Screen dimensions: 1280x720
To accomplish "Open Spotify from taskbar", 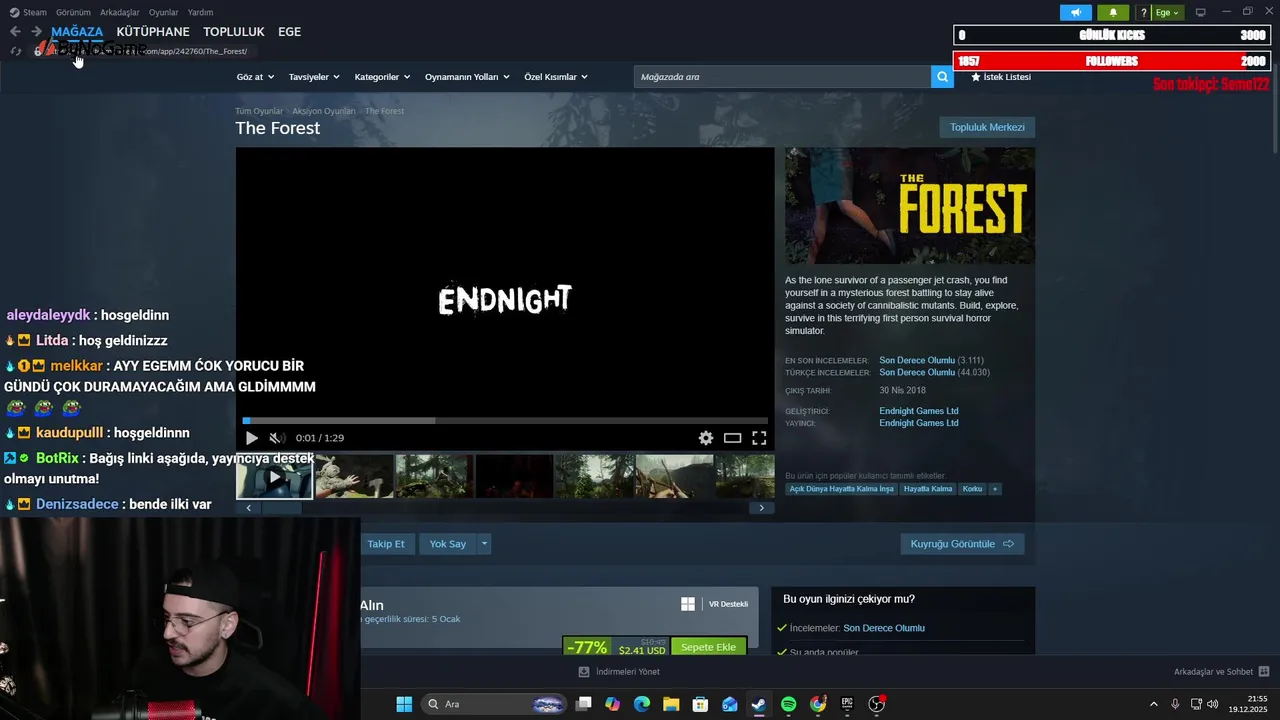I will (x=788, y=704).
